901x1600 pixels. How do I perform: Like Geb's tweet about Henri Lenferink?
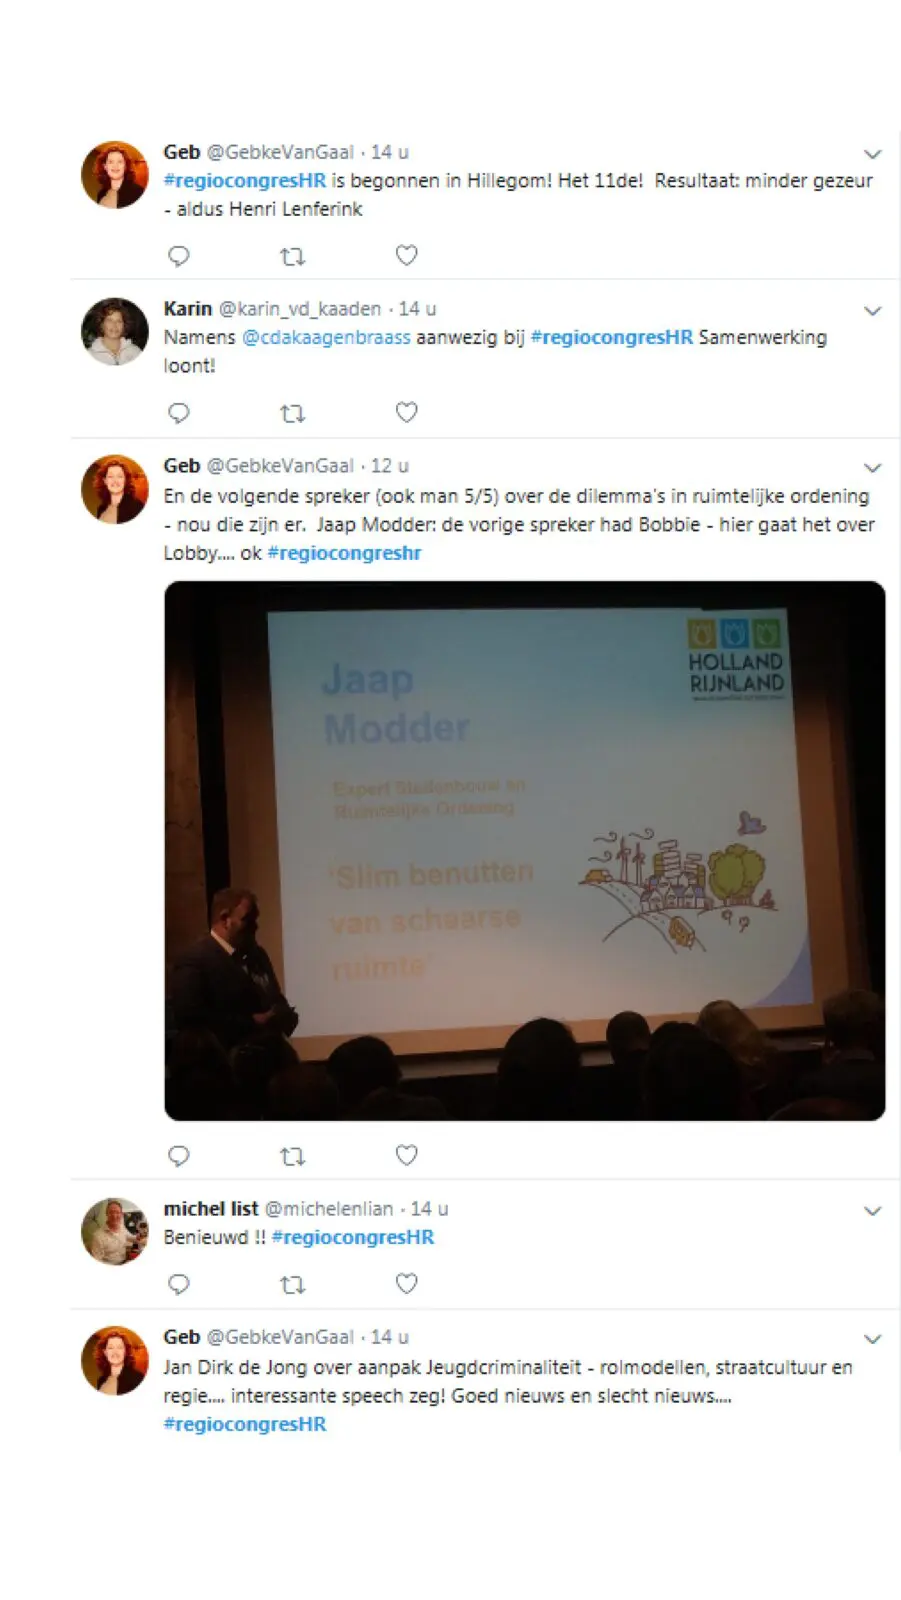[x=406, y=256]
